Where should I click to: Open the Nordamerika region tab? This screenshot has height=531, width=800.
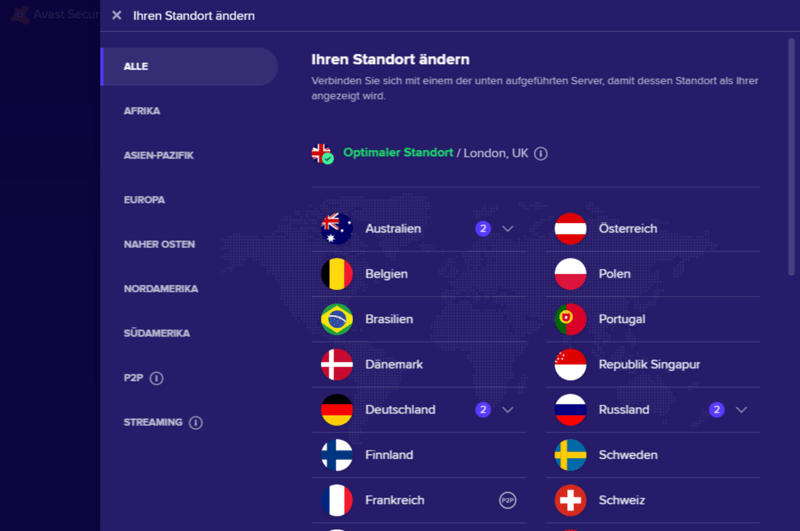[161, 289]
